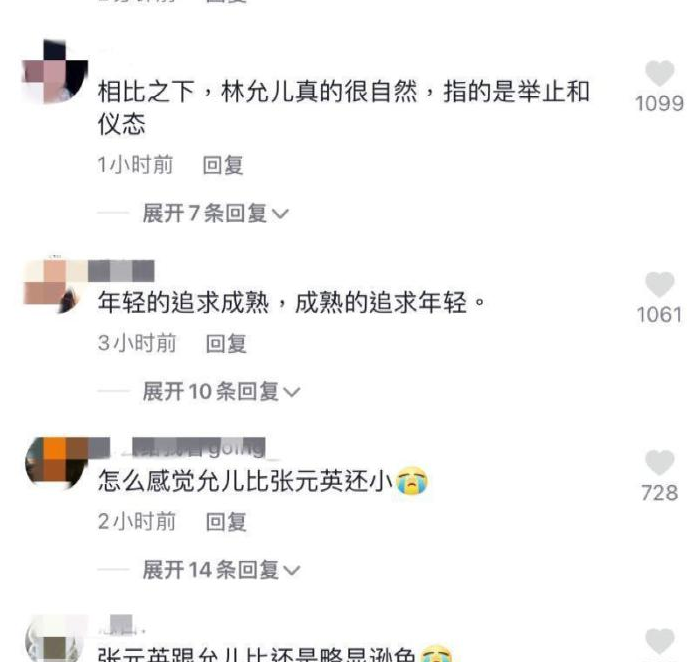Select the comment 怎么感觉允儿比张元英还小
Image resolution: width=697 pixels, height=662 pixels.
245,481
